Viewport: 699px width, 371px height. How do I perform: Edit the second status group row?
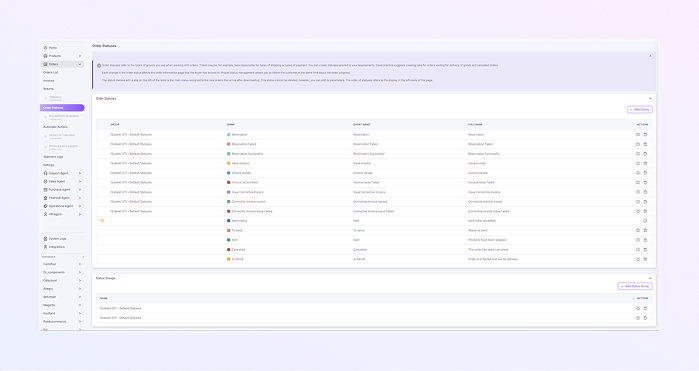(638, 318)
